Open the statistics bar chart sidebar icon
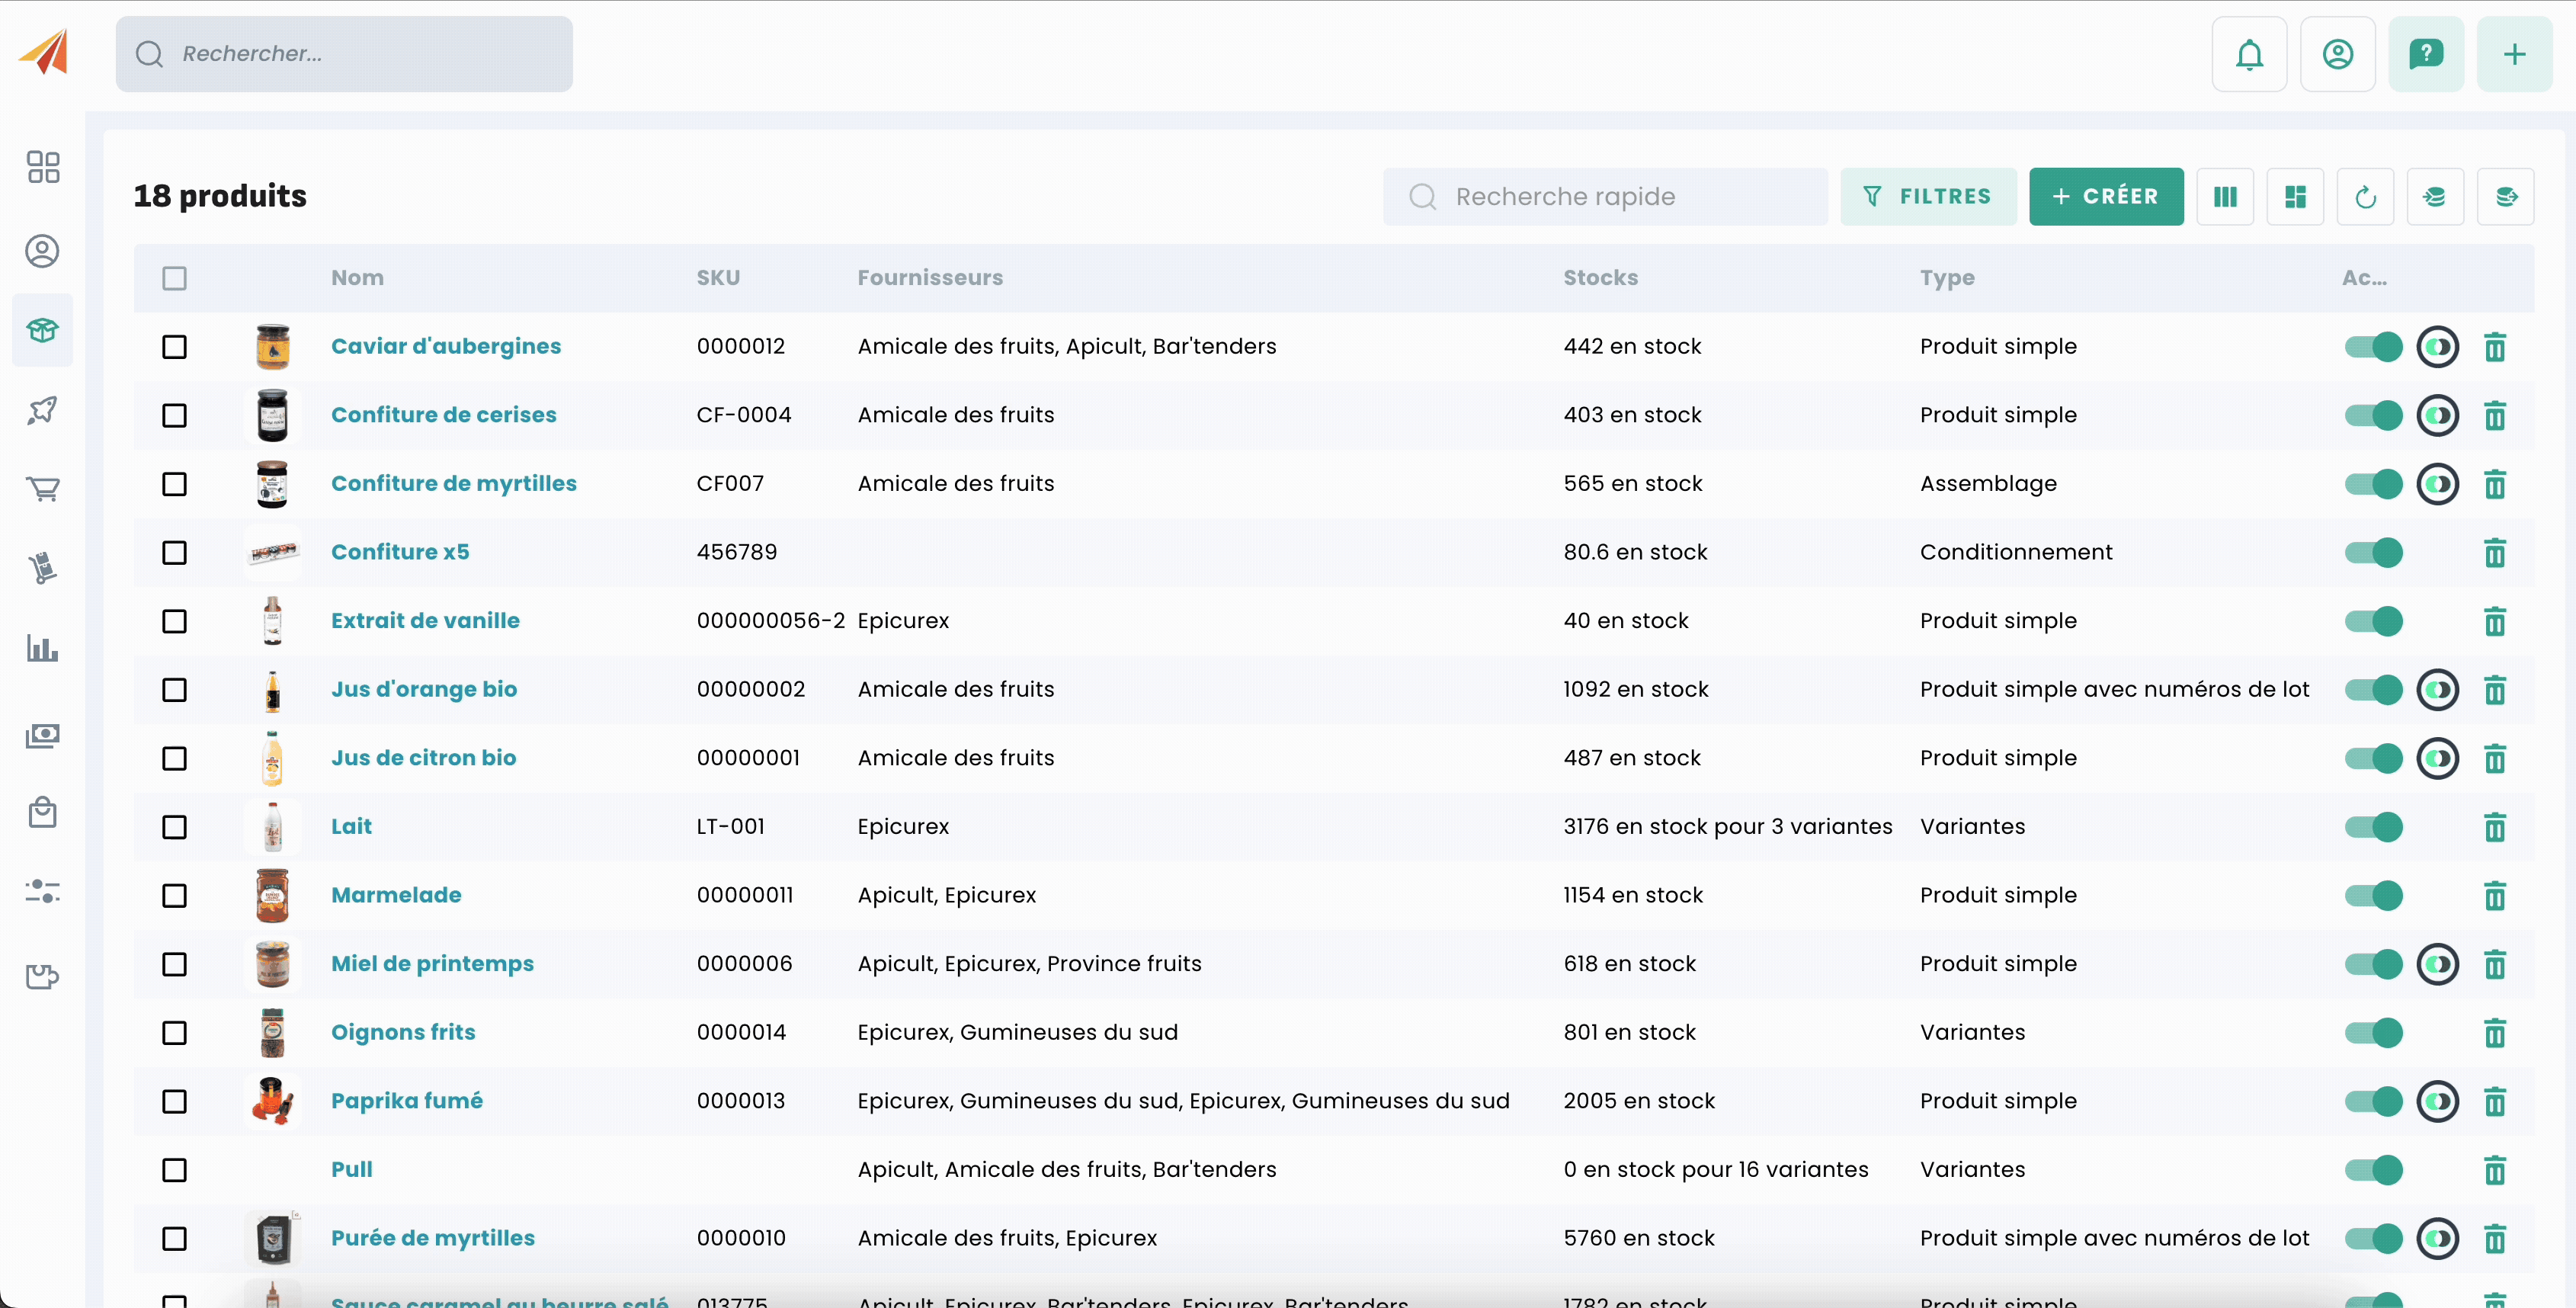The width and height of the screenshot is (2576, 1308). coord(43,648)
